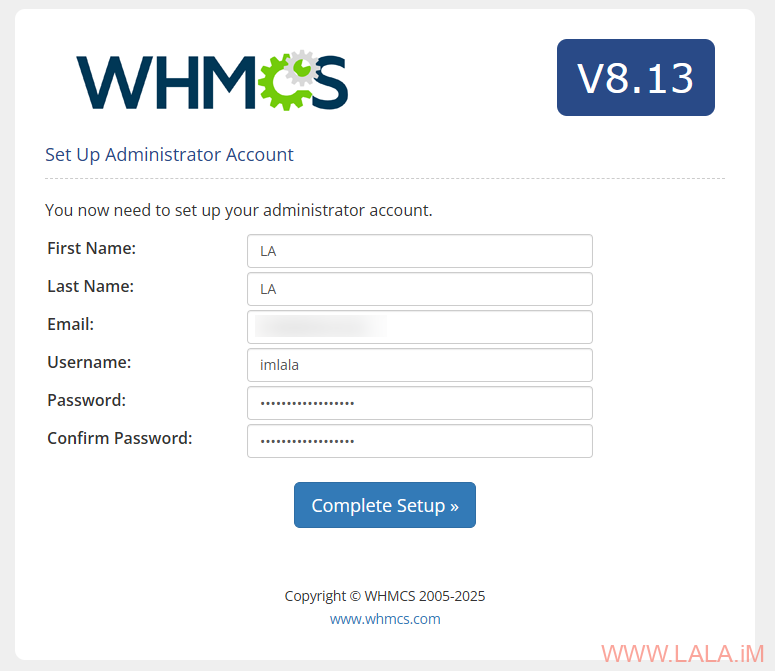Focus the Password field
The width and height of the screenshot is (775, 671).
420,403
